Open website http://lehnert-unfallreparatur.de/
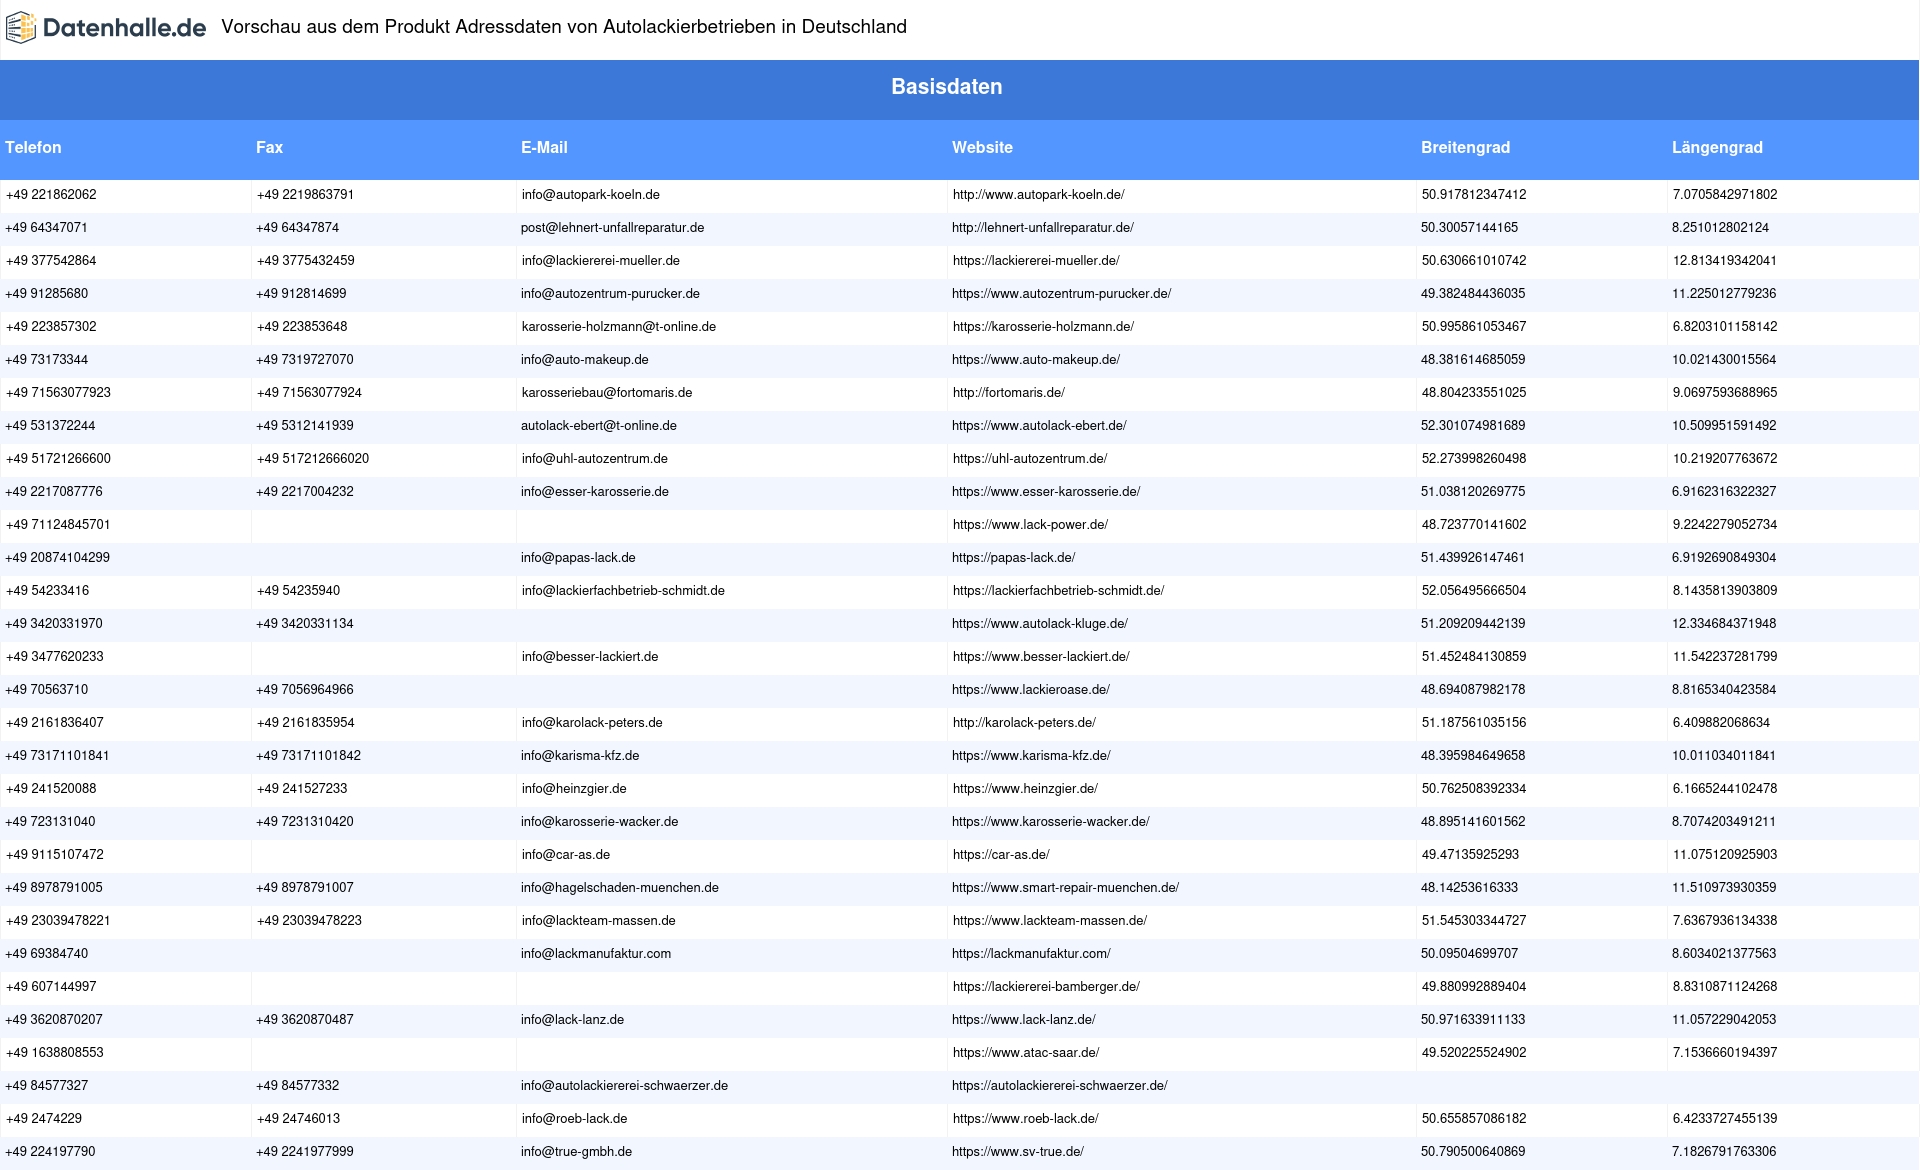The width and height of the screenshot is (1920, 1170). tap(1043, 228)
